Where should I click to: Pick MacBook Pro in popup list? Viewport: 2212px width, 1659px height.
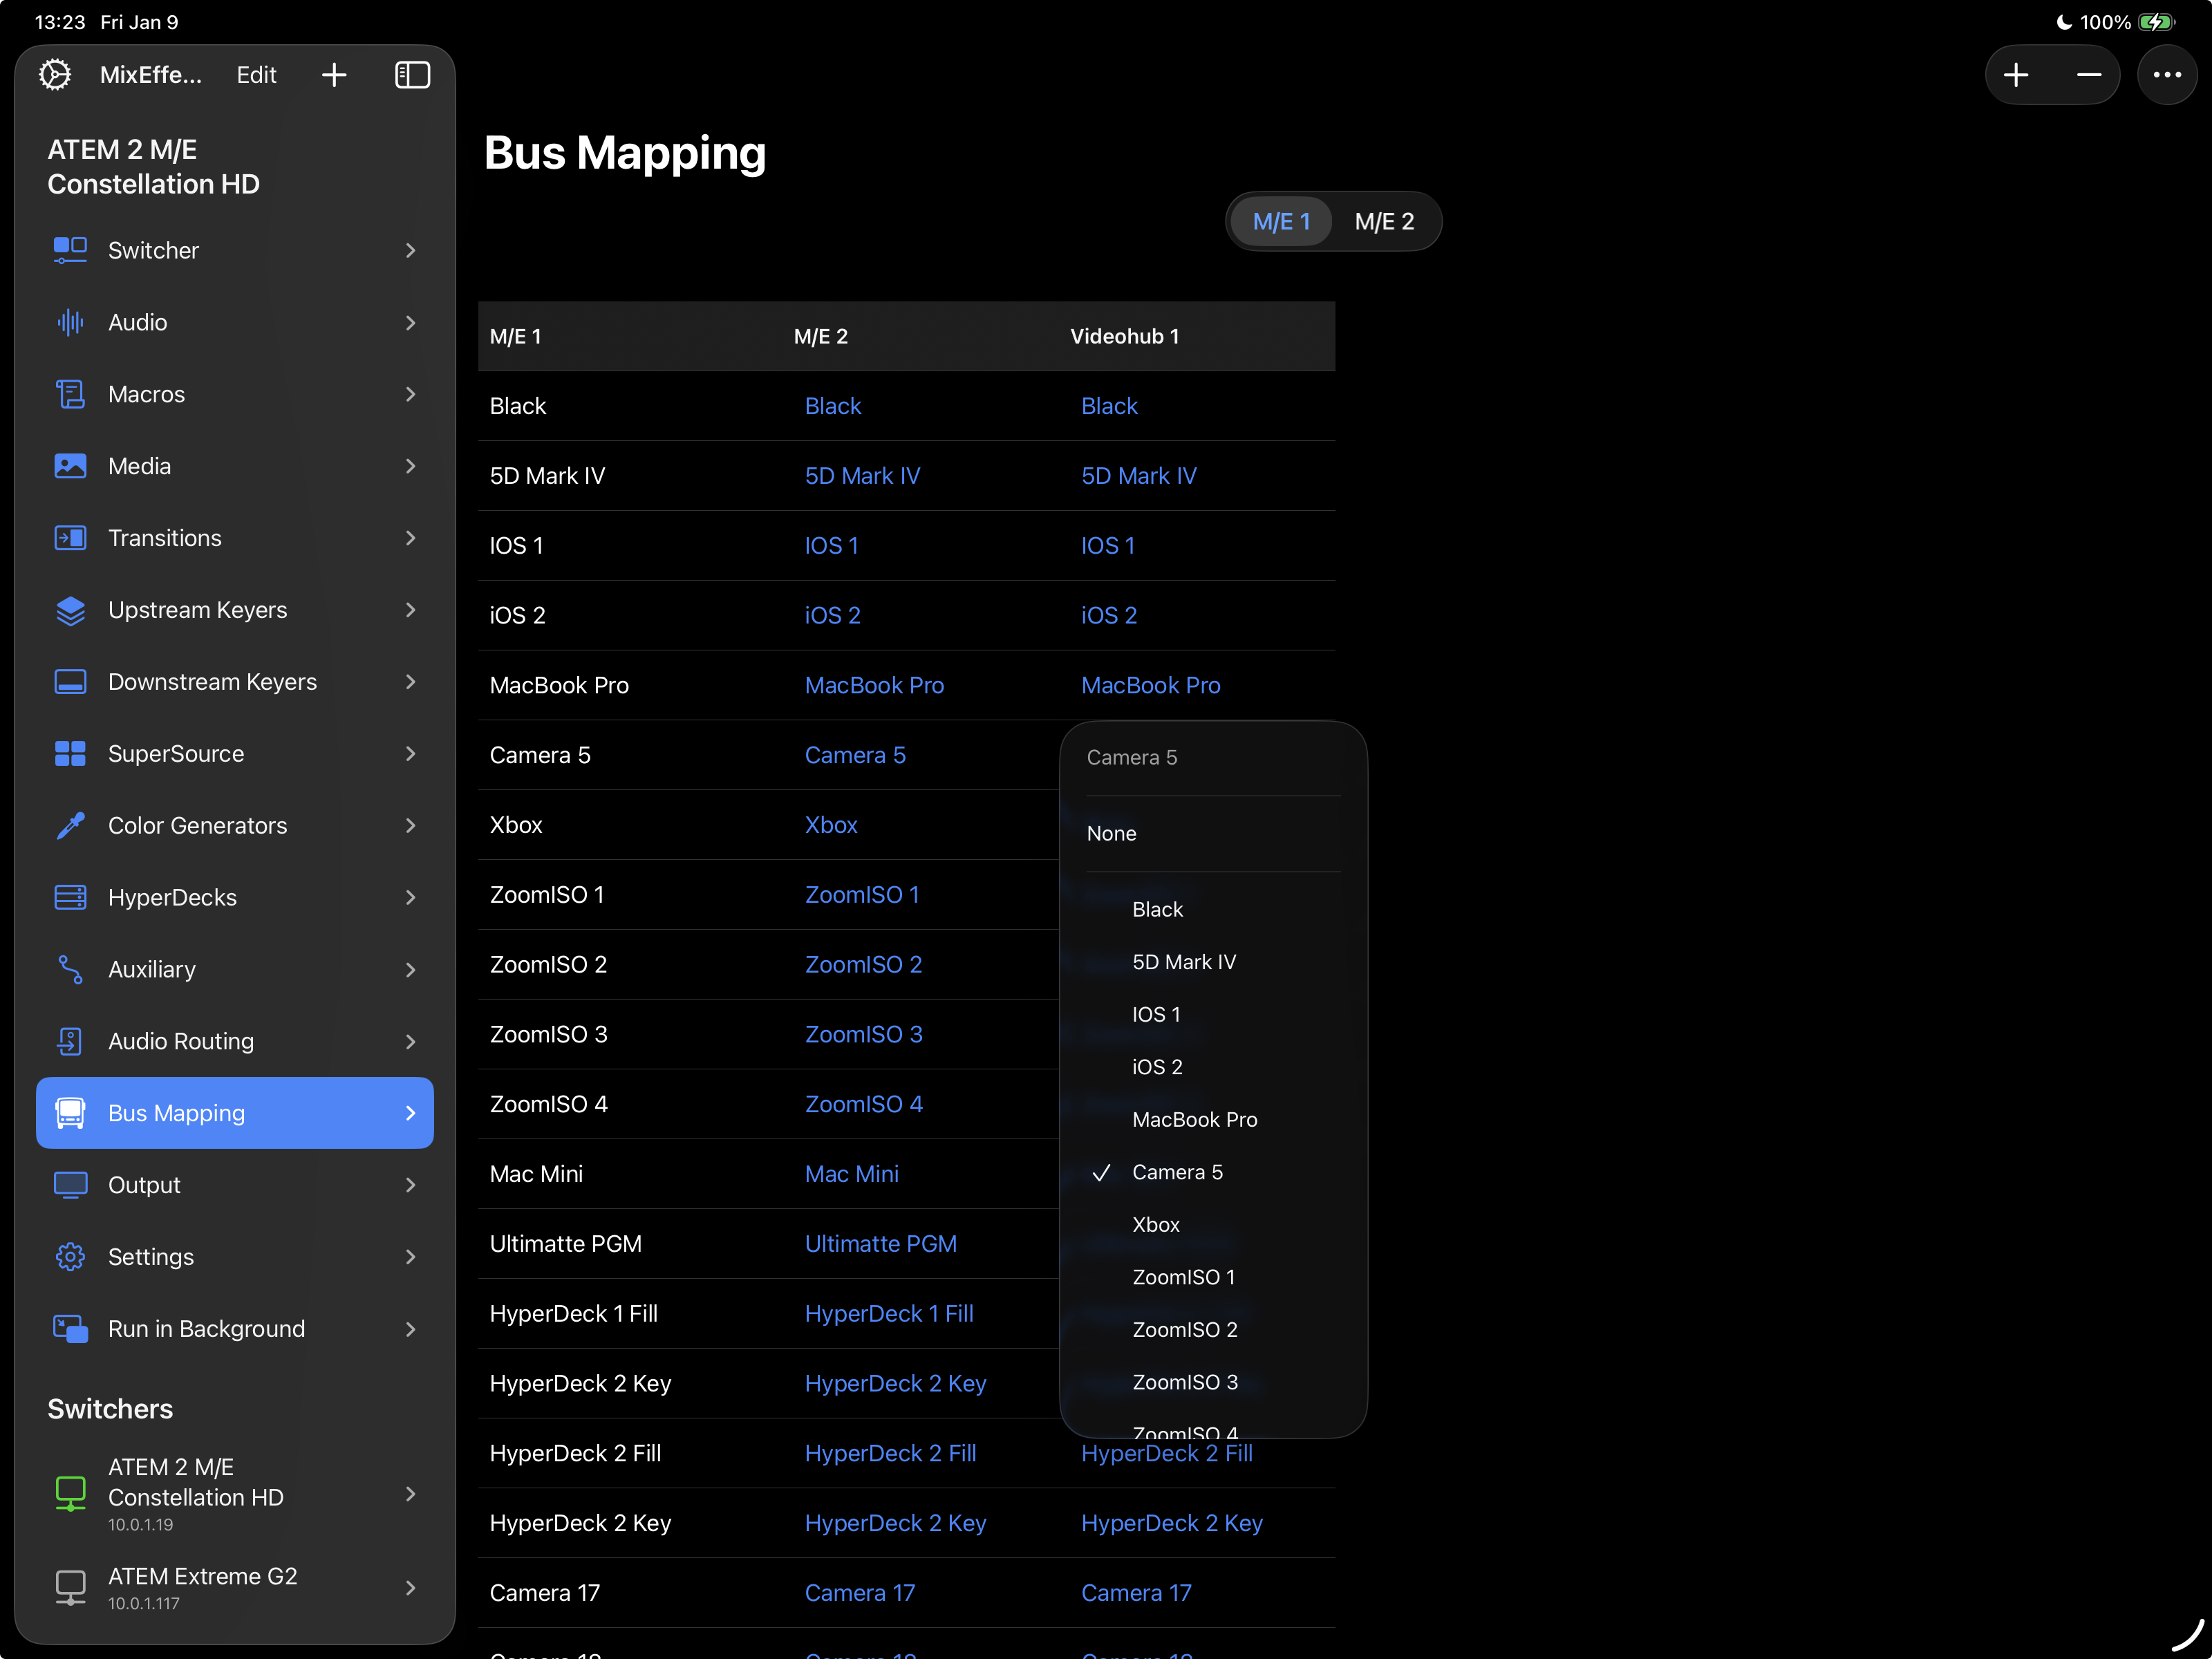click(x=1194, y=1120)
